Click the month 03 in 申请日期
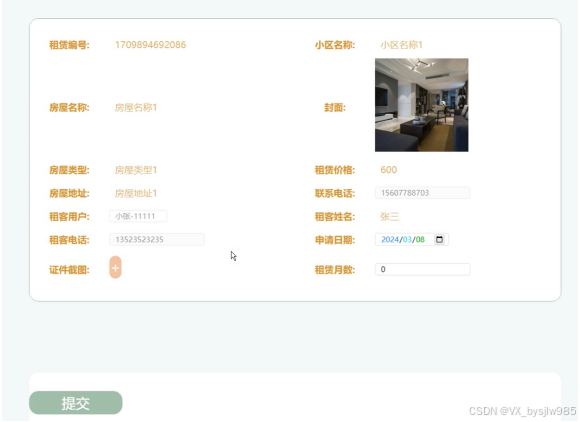 (x=407, y=240)
